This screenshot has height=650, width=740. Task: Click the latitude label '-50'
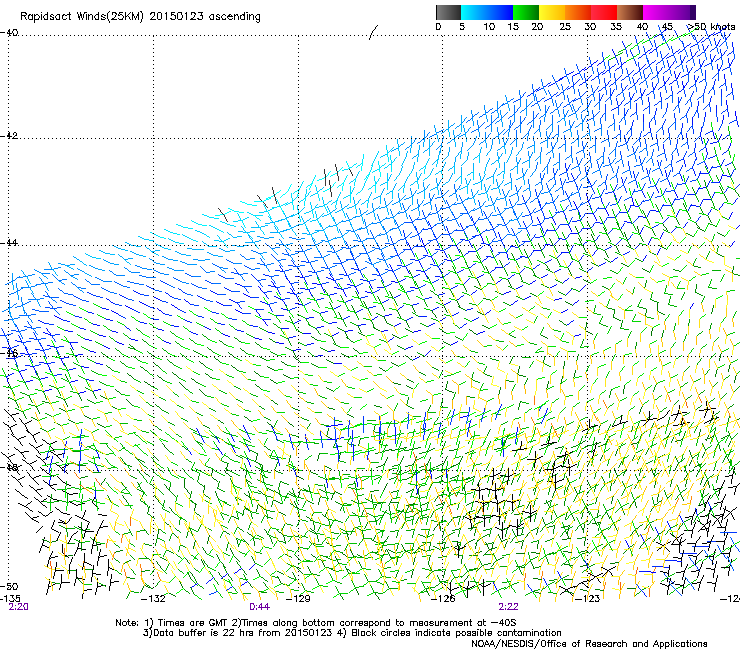(9, 586)
